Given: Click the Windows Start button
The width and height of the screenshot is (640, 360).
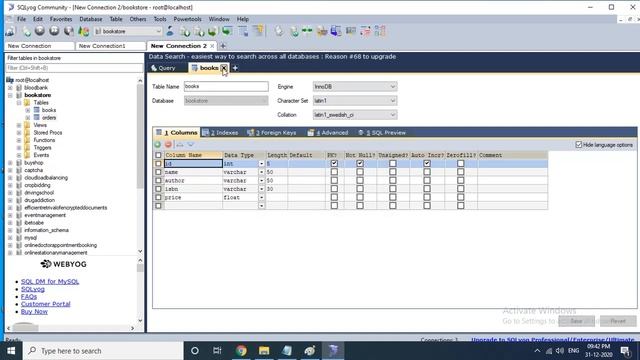Looking at the screenshot, I should point(11,351).
